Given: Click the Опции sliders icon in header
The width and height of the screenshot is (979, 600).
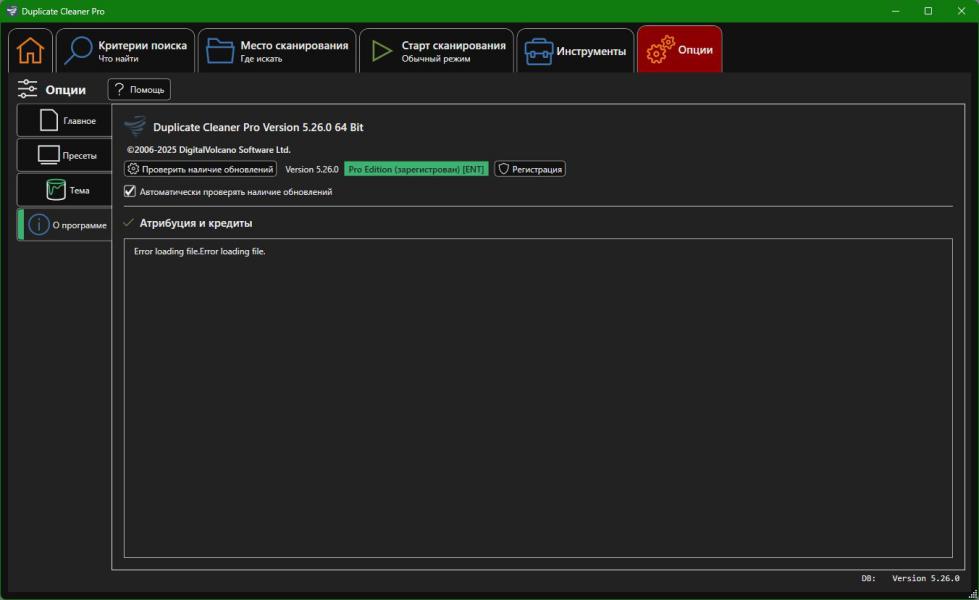Looking at the screenshot, I should click(x=27, y=90).
